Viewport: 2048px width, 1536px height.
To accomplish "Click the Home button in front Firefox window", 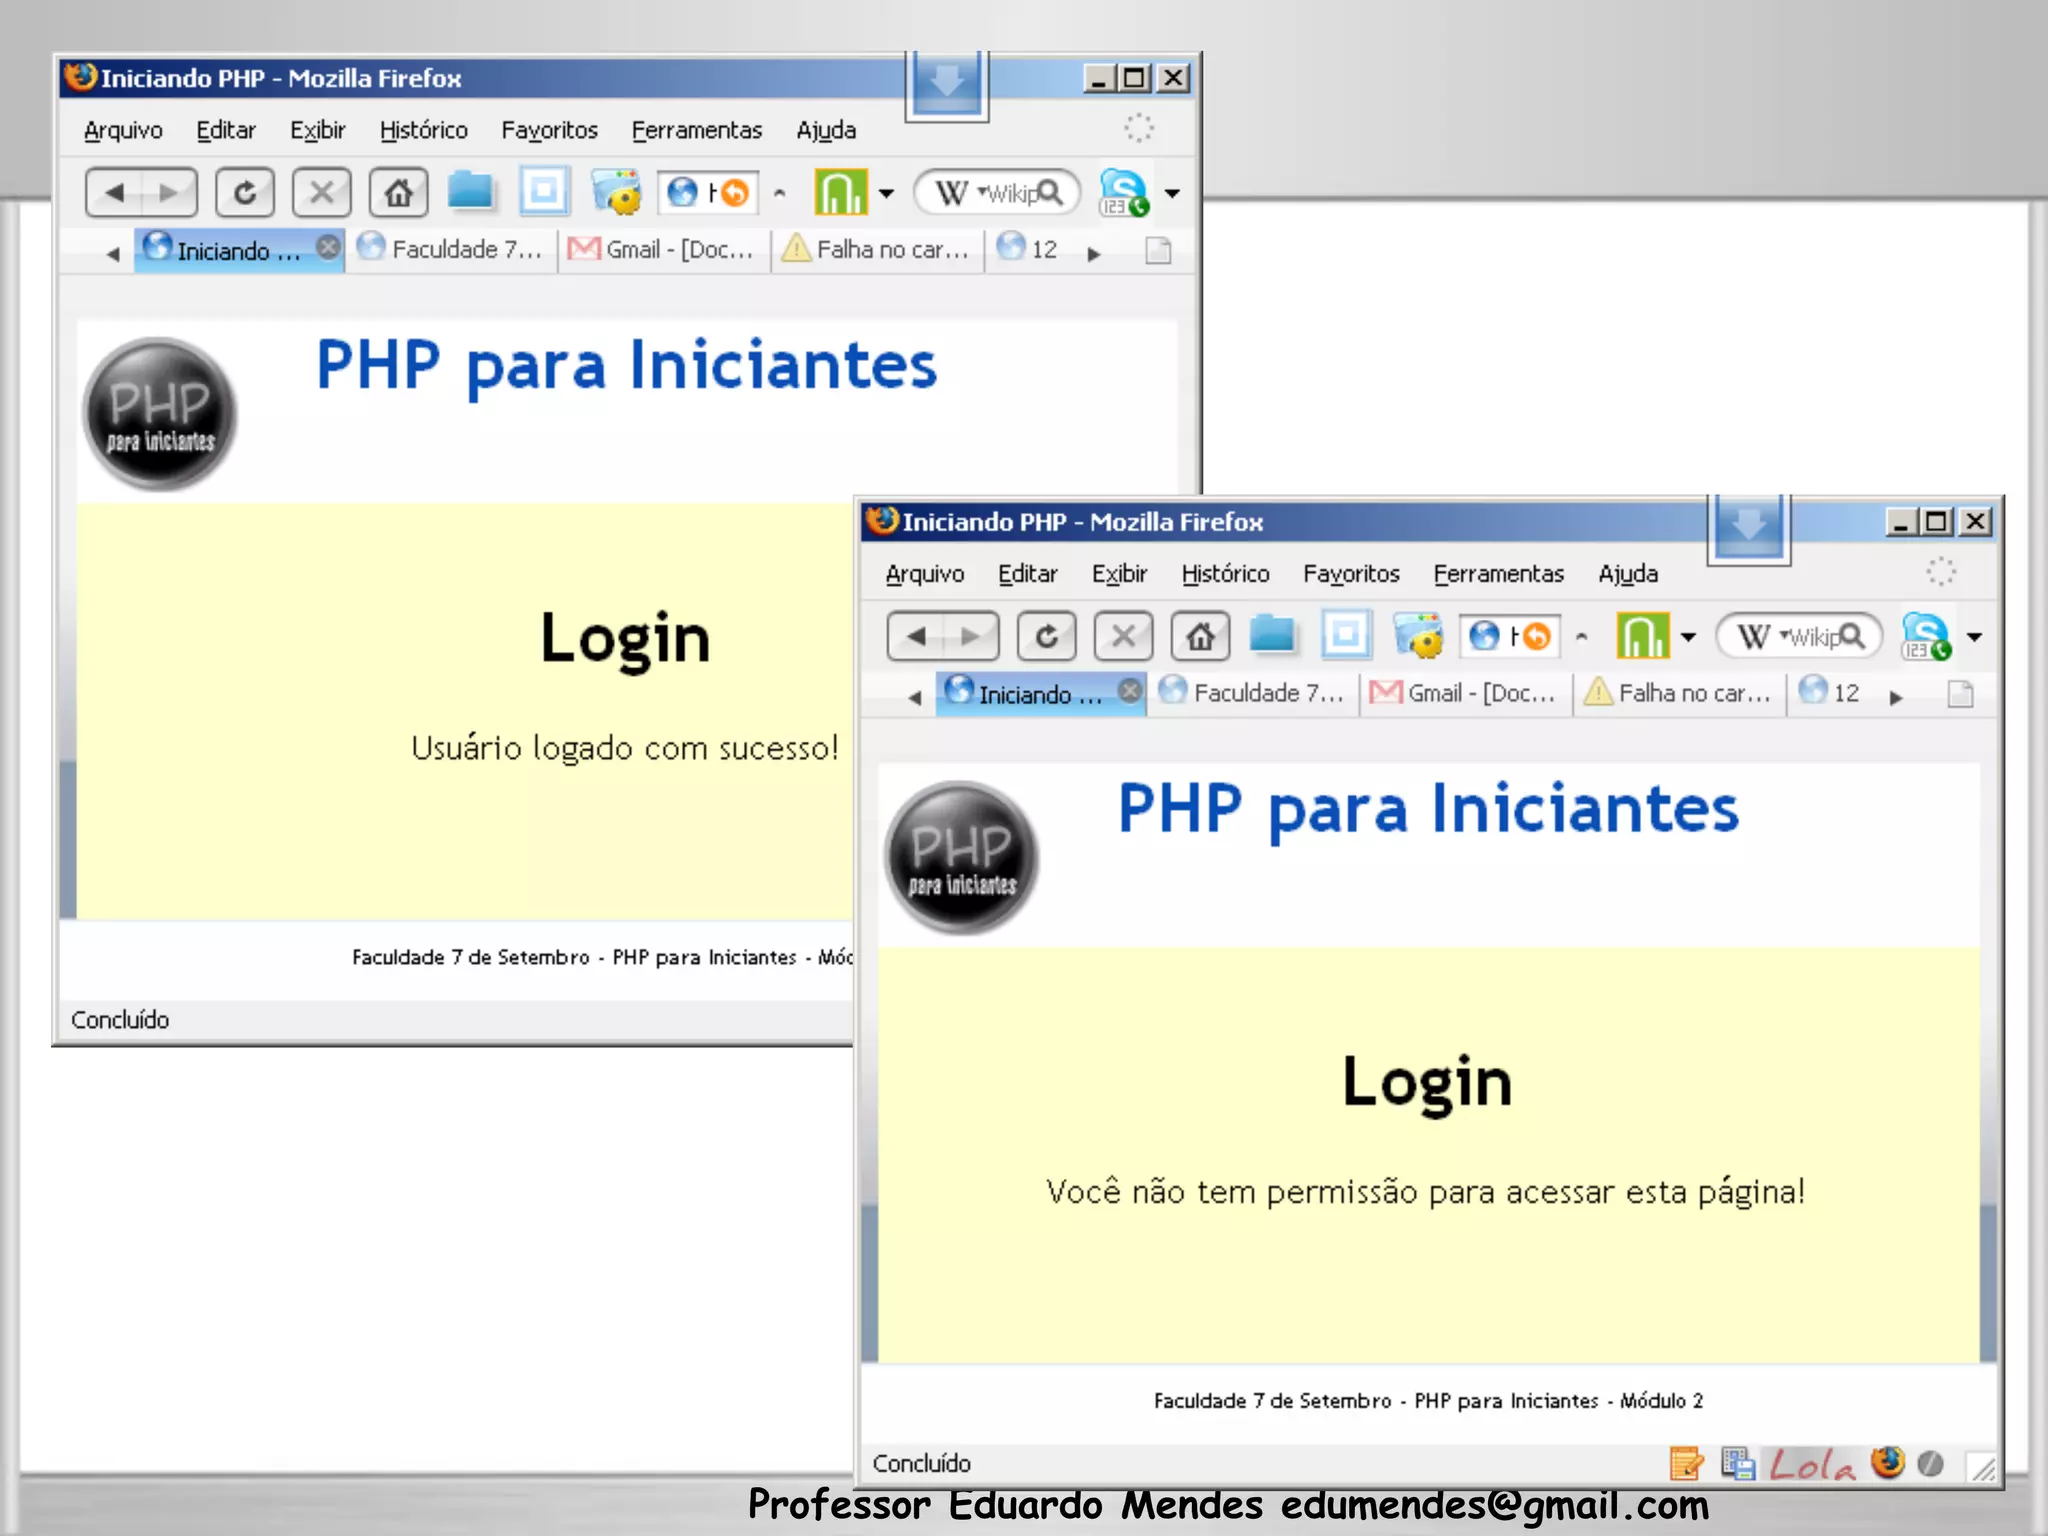I will (1200, 636).
